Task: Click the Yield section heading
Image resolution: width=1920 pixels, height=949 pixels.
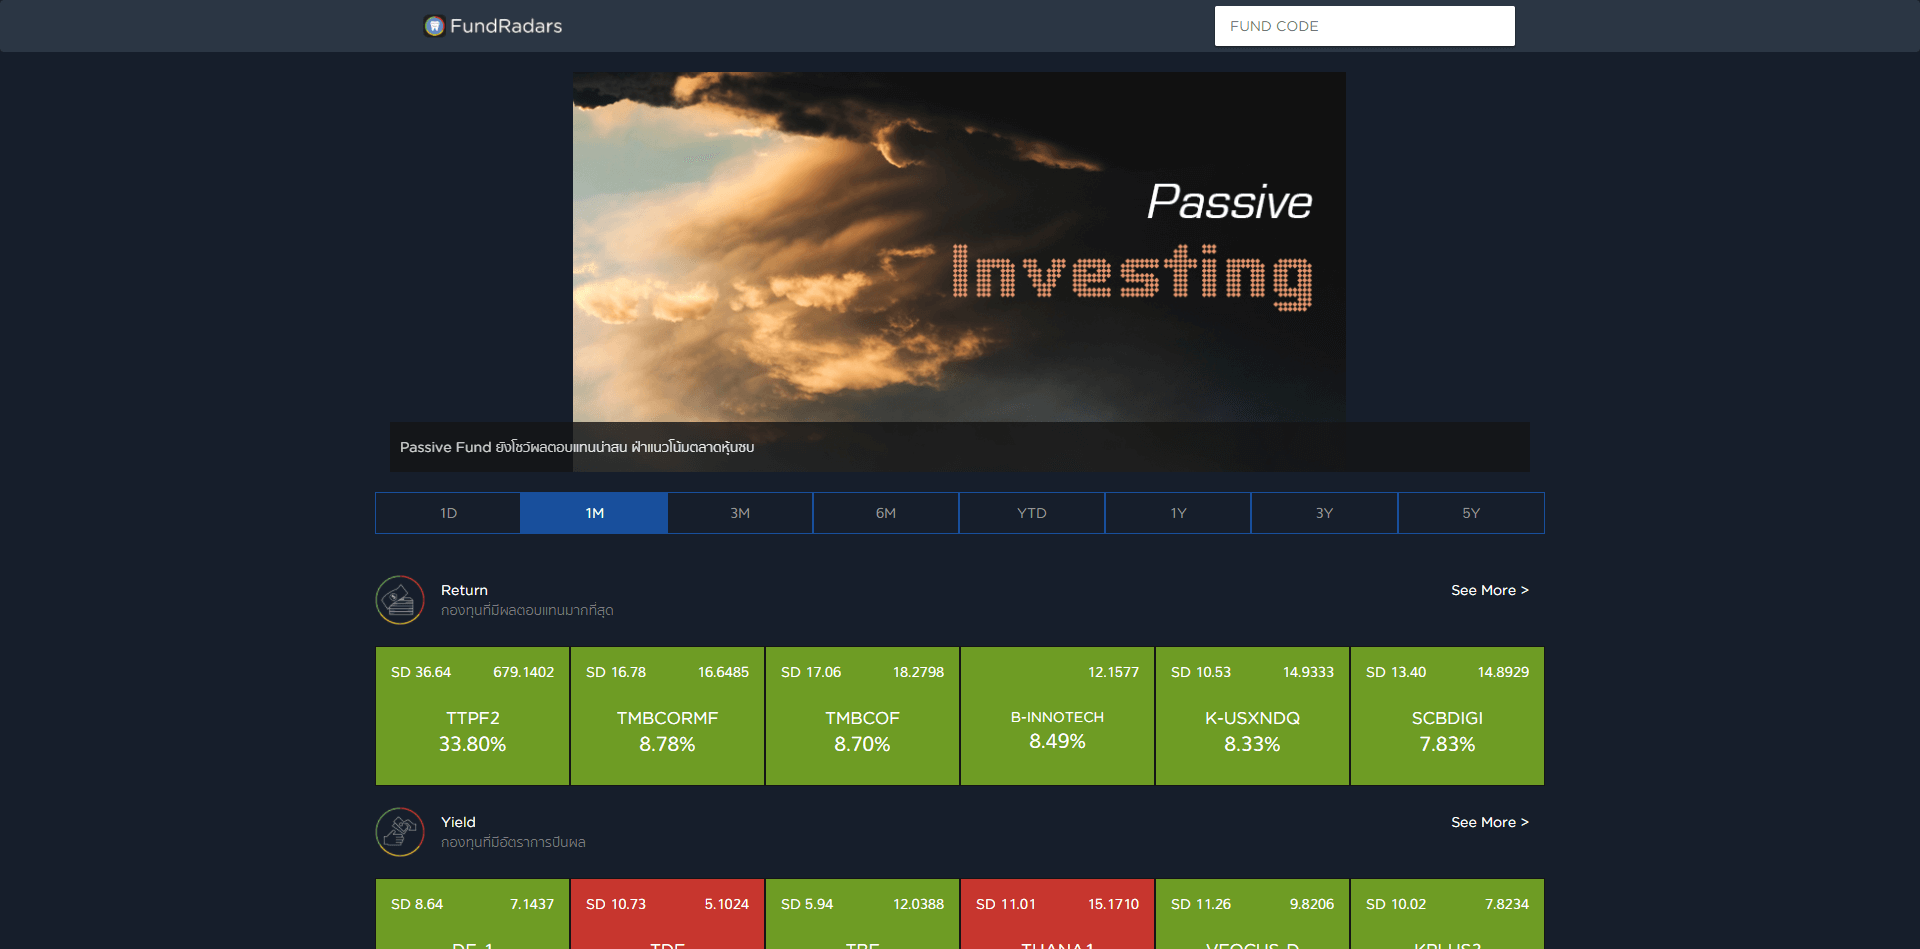Action: 458,822
